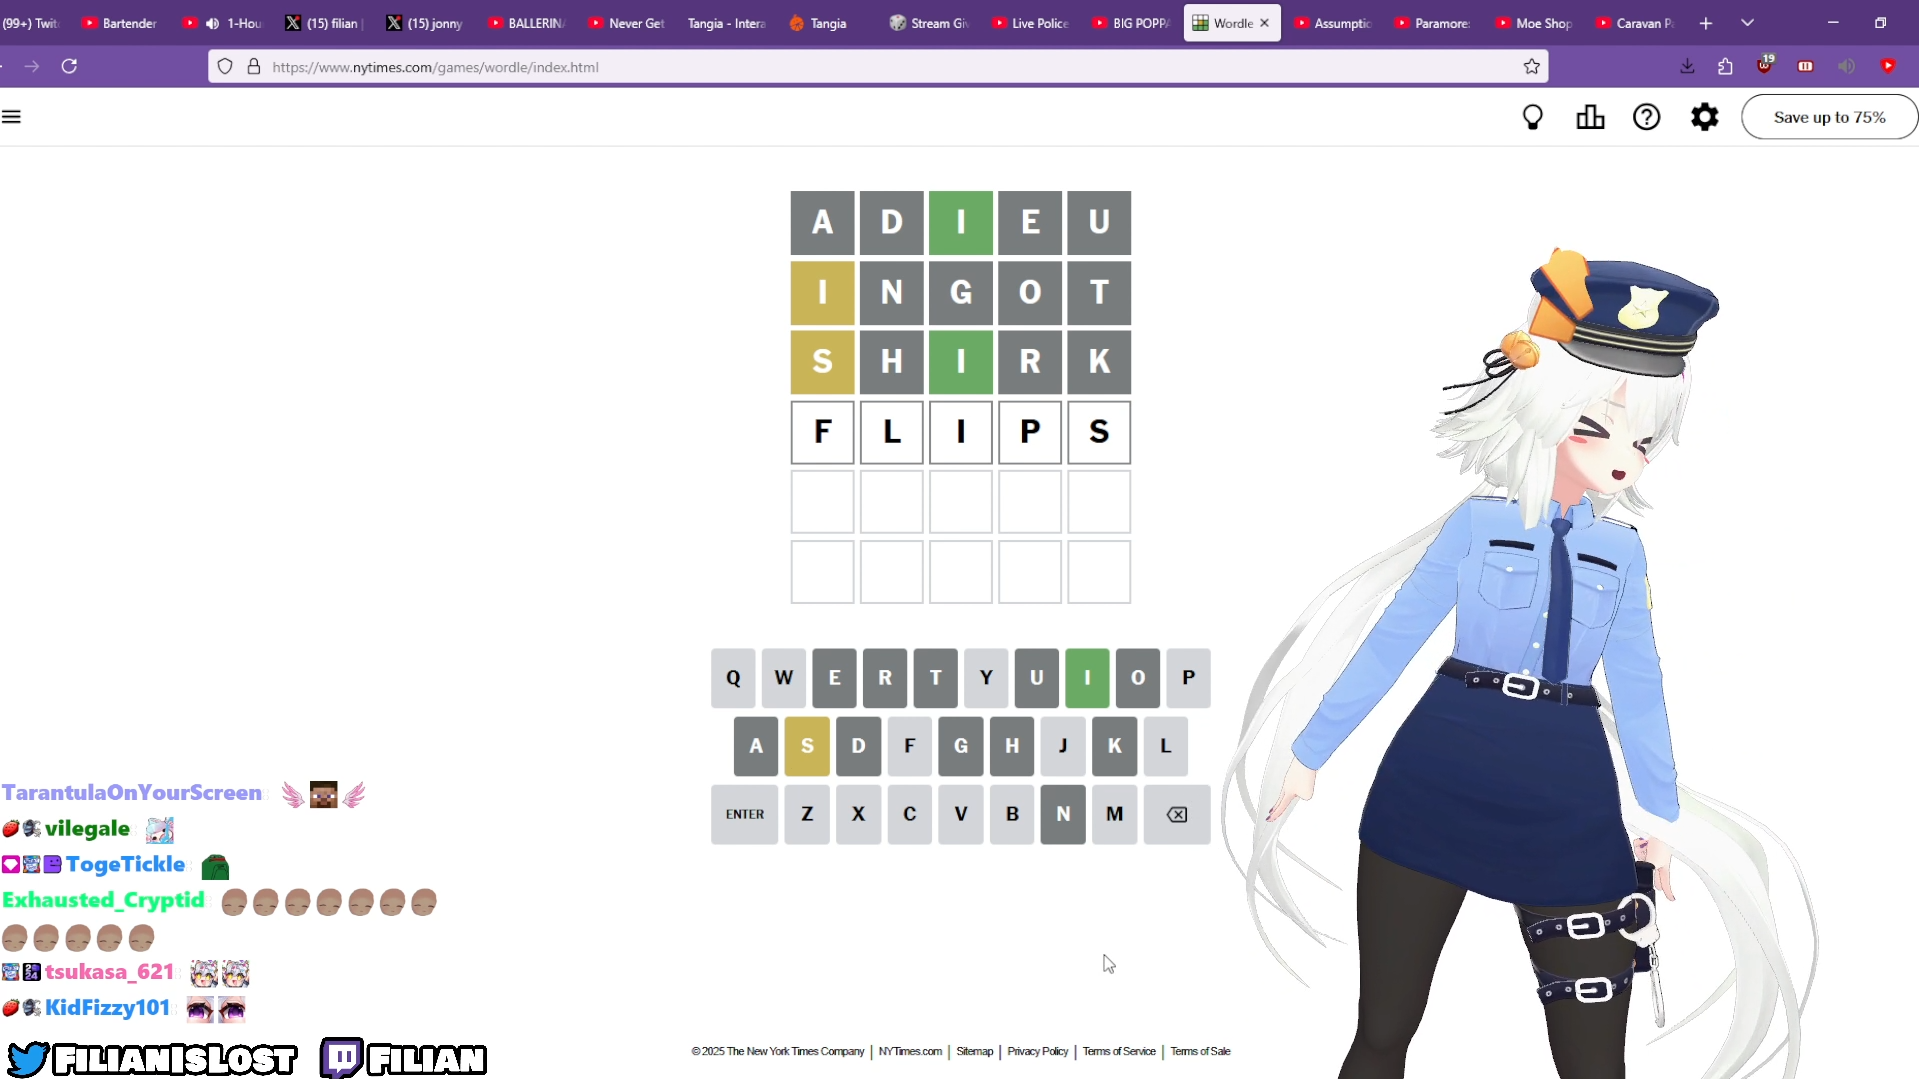Tap the Z key on Wordle keyboard
The image size is (1919, 1079).
click(807, 814)
